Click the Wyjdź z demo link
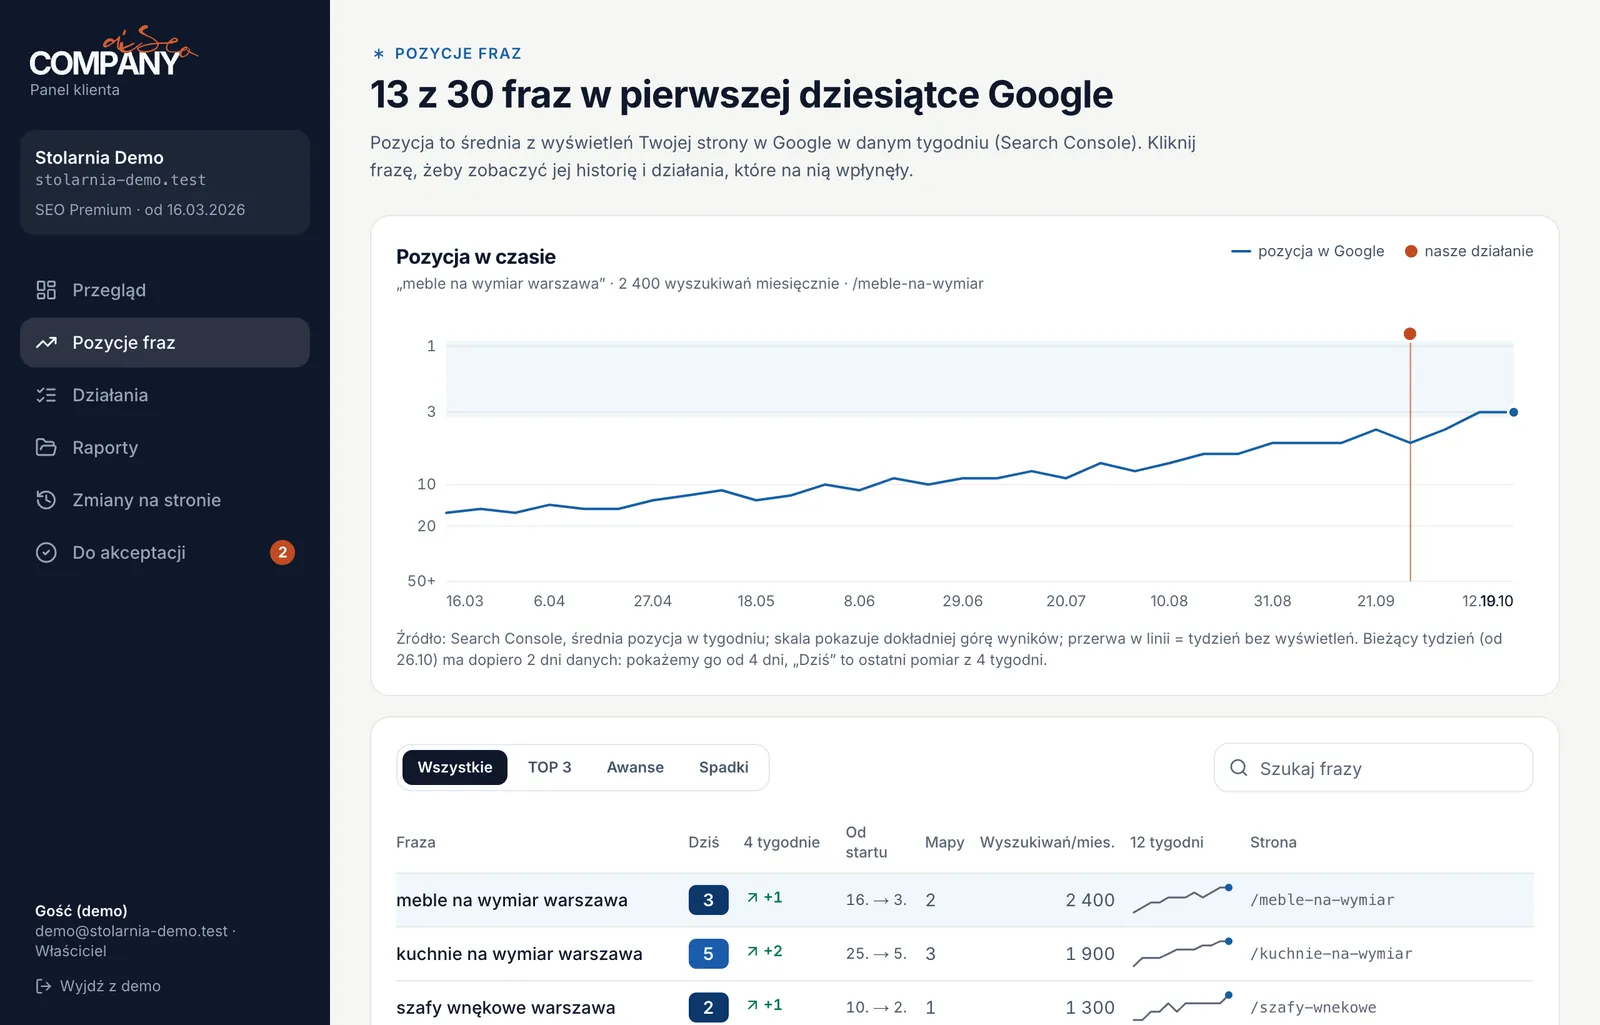The image size is (1600, 1025). coord(98,986)
